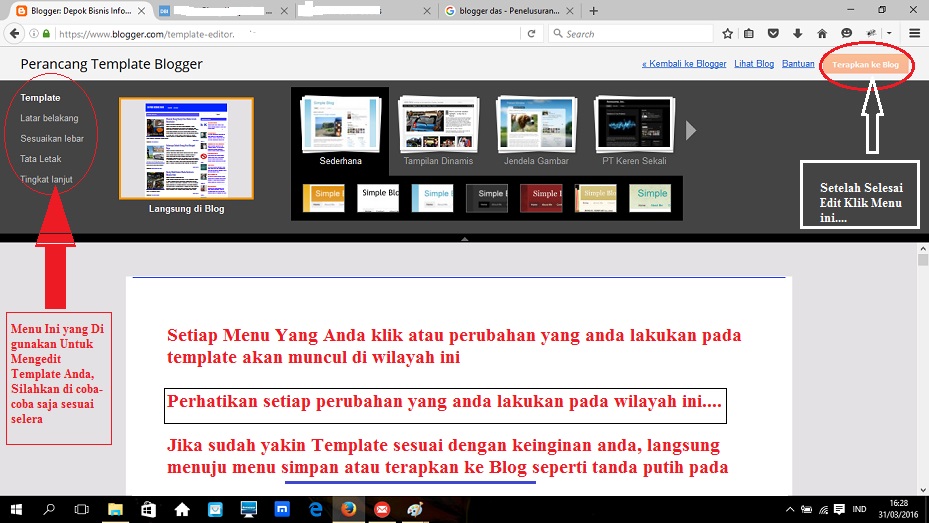Choose the PT Keren Sekali template
929x523 pixels.
pos(634,131)
